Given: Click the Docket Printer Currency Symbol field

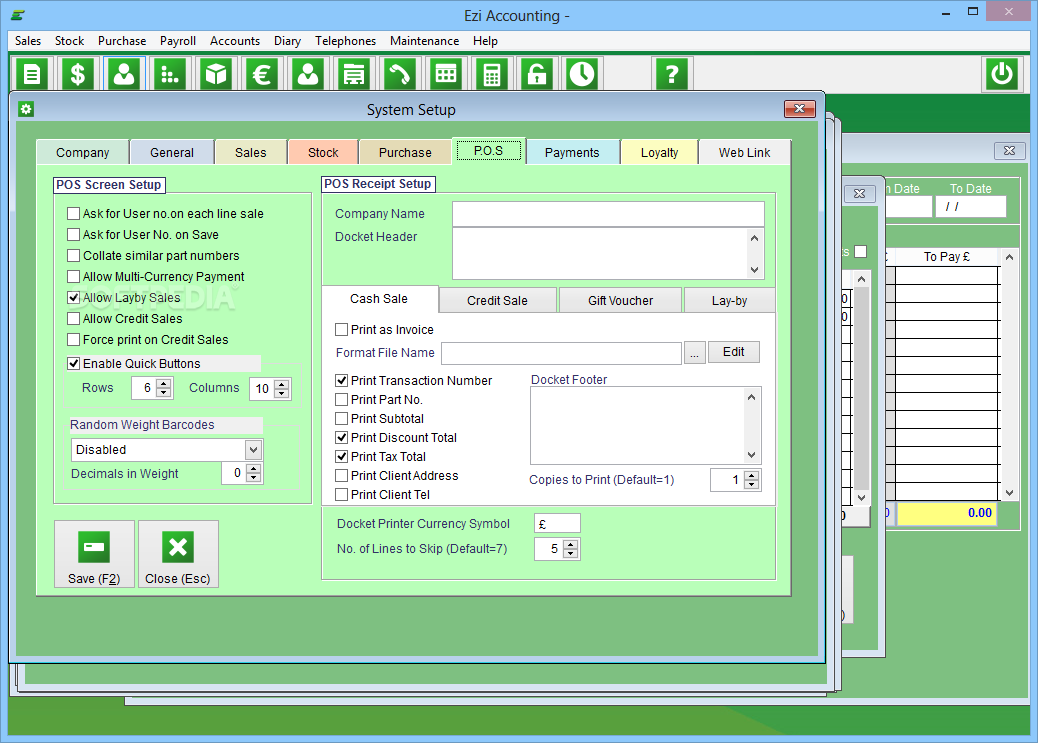Looking at the screenshot, I should 557,524.
